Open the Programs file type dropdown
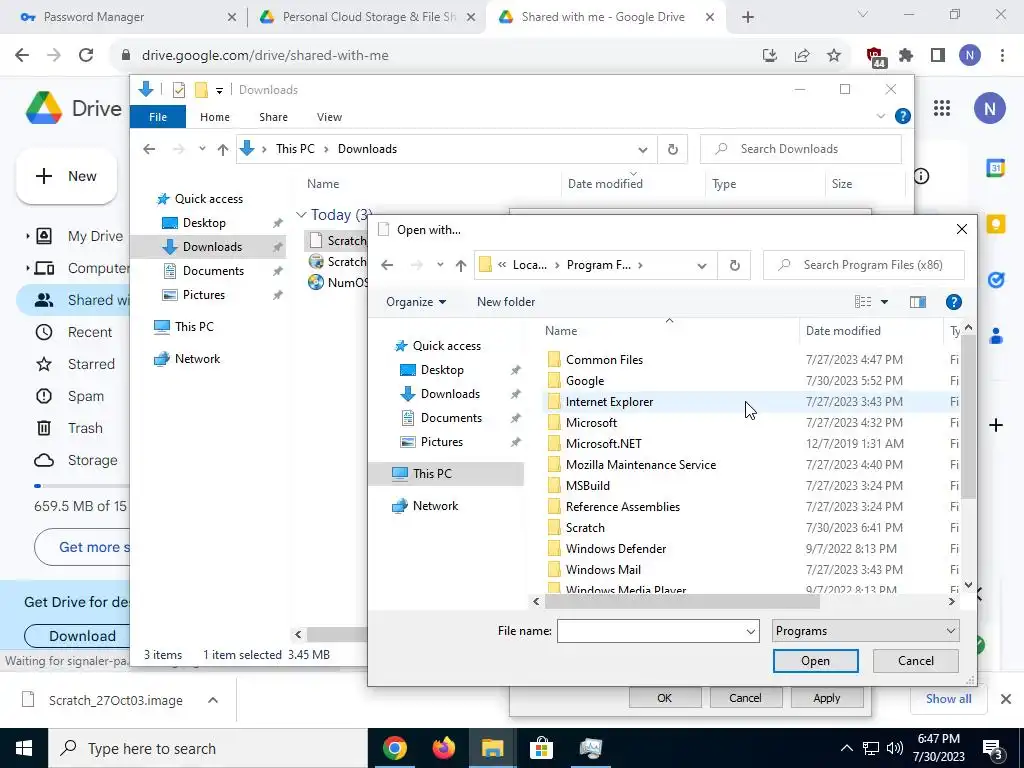Screen dimensions: 1024x768 tap(865, 631)
